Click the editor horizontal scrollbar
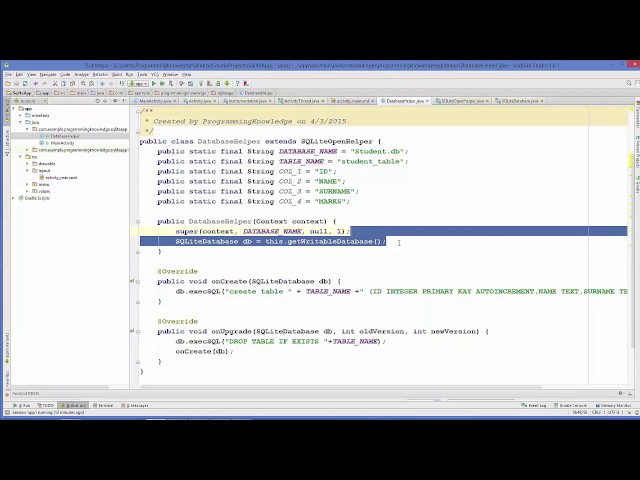The width and height of the screenshot is (640, 480). pyautogui.click(x=340, y=387)
